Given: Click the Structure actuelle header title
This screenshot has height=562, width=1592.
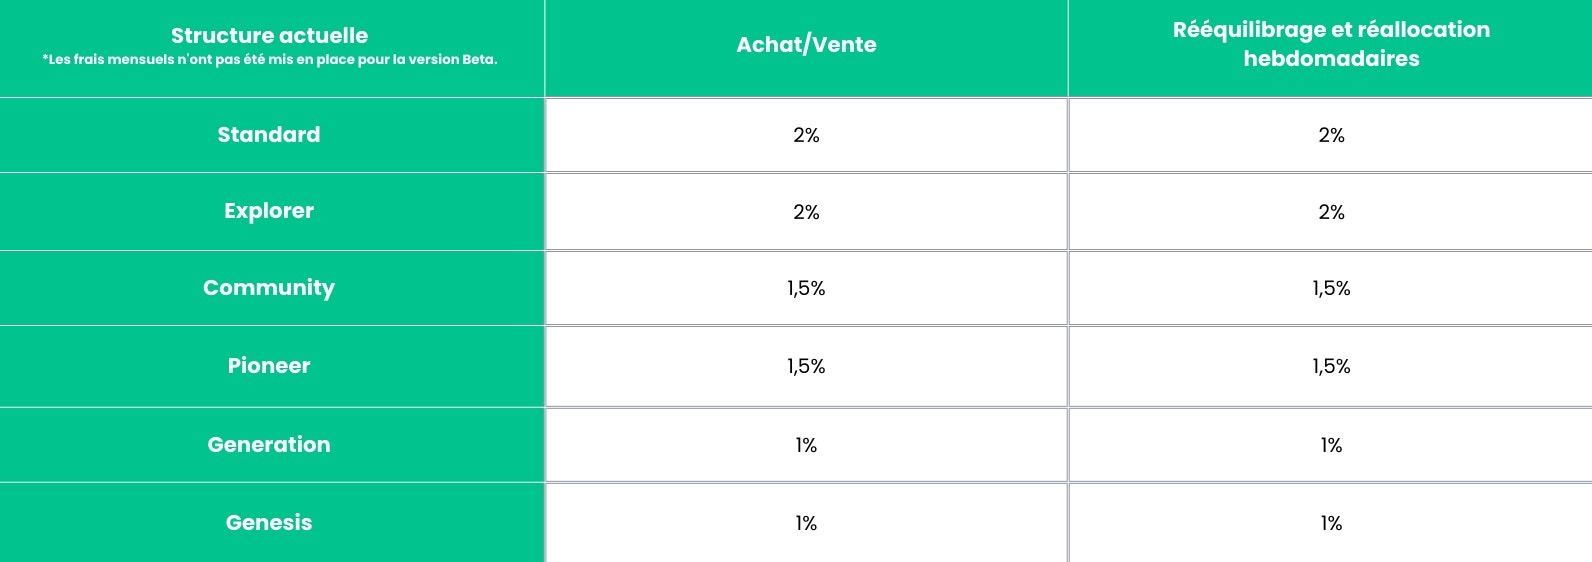Looking at the screenshot, I should 269,36.
